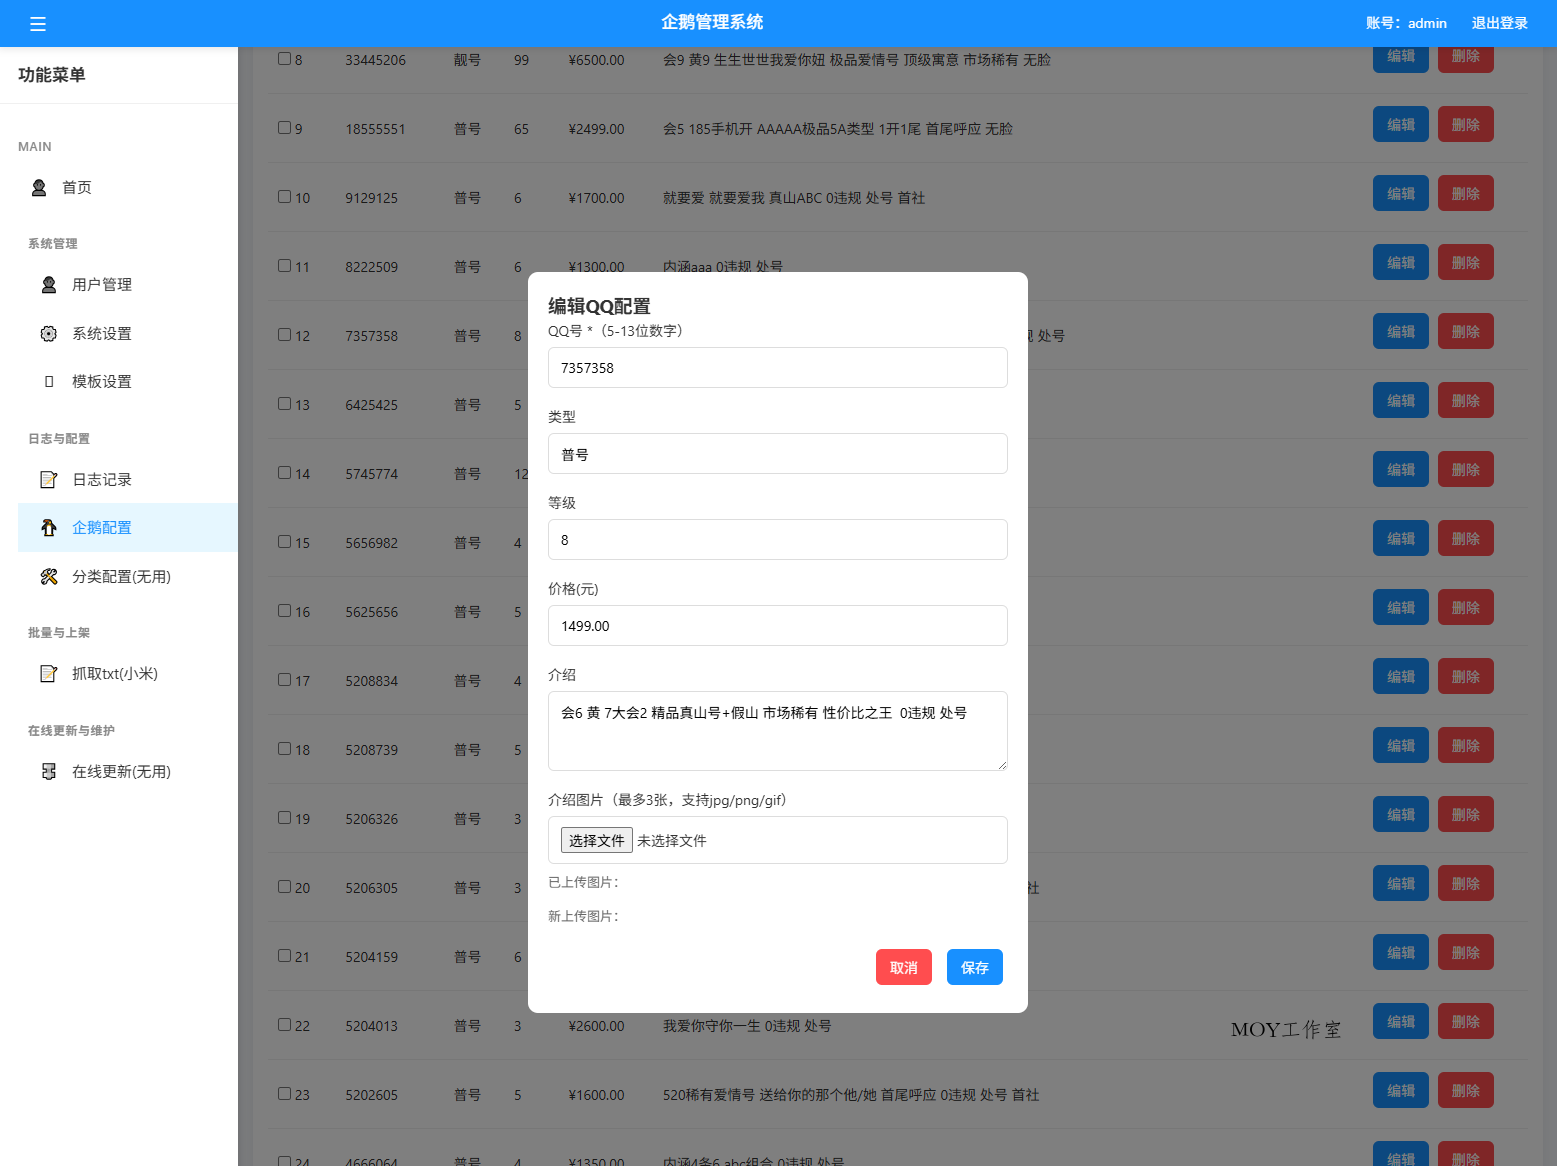
Task: Click the 退出登录 logout link
Action: (1499, 23)
